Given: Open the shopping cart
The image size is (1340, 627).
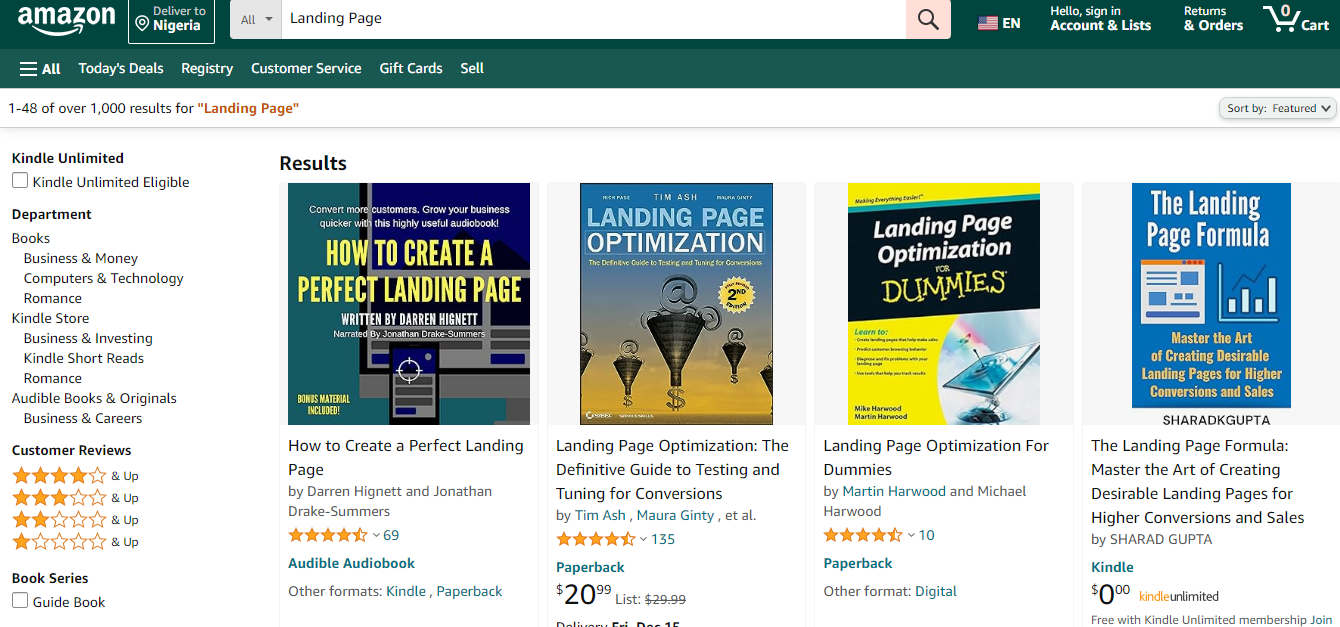Looking at the screenshot, I should coord(1296,19).
